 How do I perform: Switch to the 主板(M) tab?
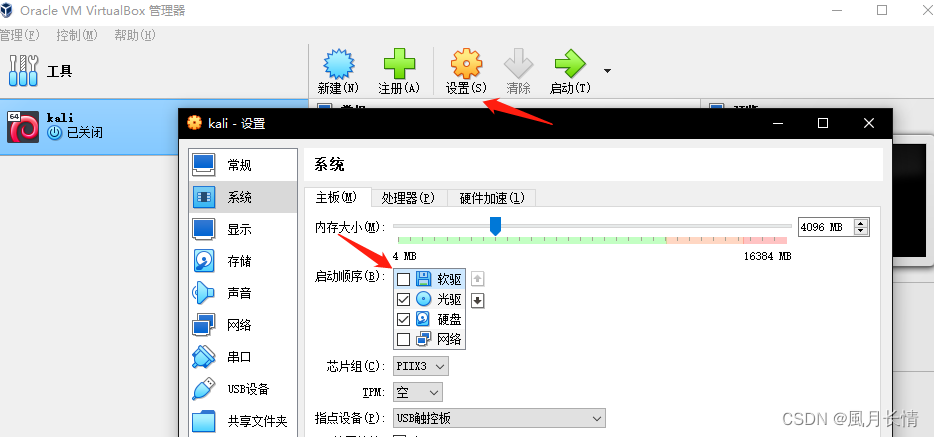(x=337, y=198)
